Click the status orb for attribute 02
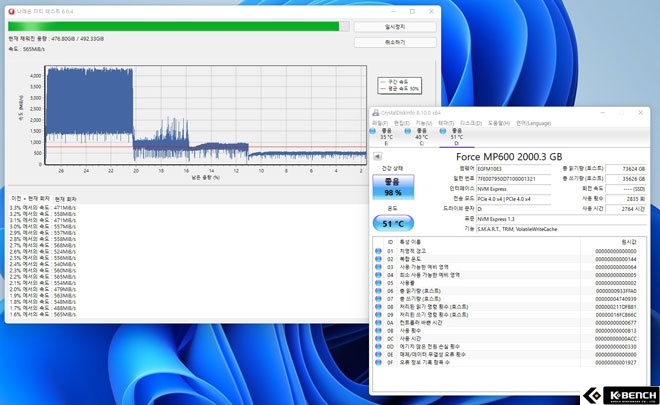The height and width of the screenshot is (405, 660). point(378,259)
